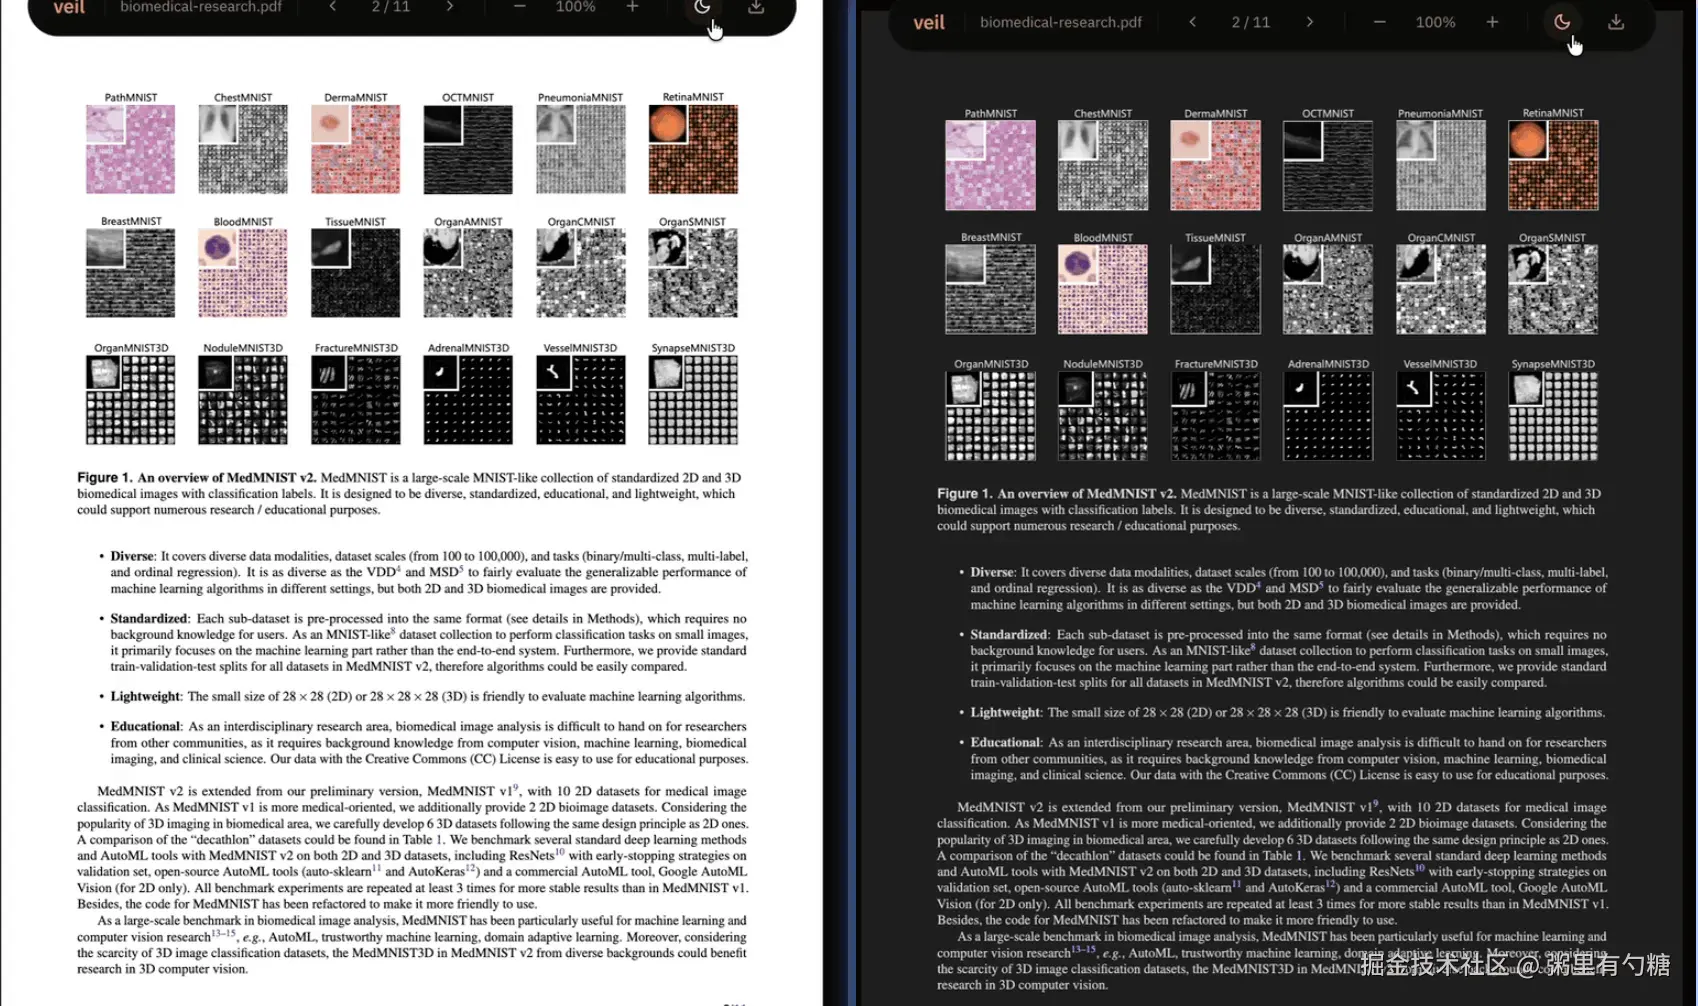The height and width of the screenshot is (1006, 1698).
Task: Click AdrenalMNIST3D image in right dark page
Action: [x=1328, y=416]
